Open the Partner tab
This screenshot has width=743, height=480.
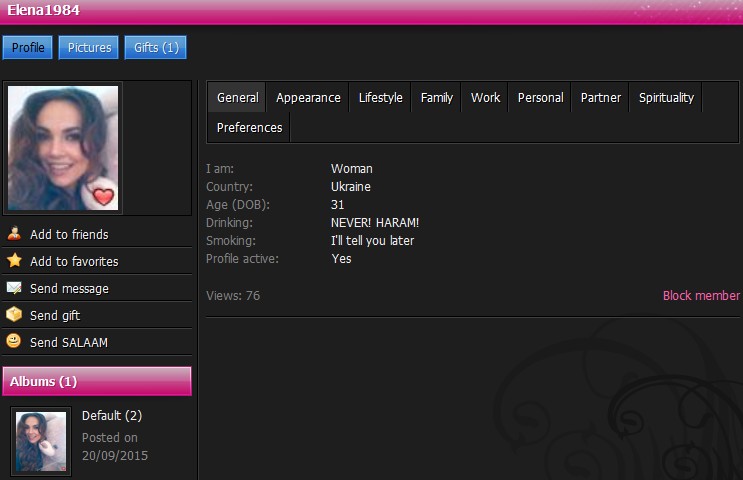600,98
